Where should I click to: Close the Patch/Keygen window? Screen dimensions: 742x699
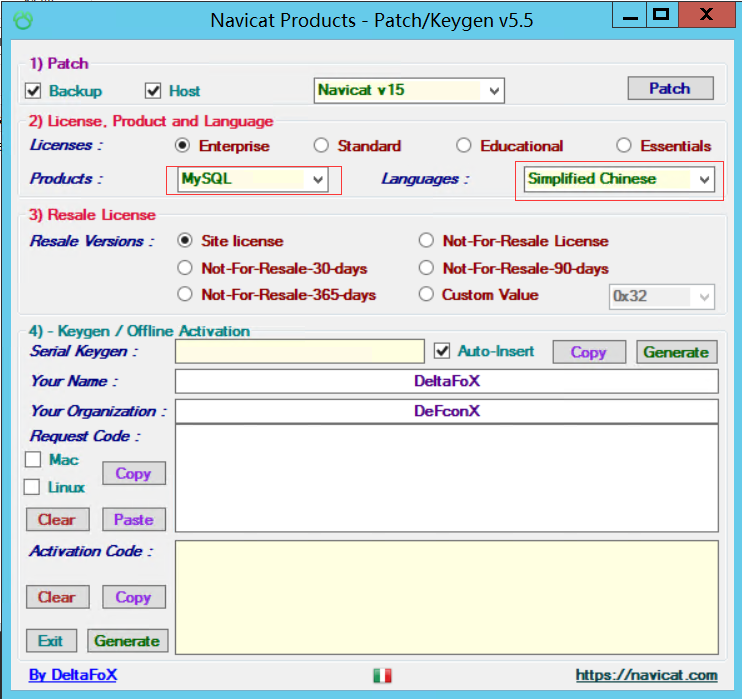pyautogui.click(x=707, y=15)
